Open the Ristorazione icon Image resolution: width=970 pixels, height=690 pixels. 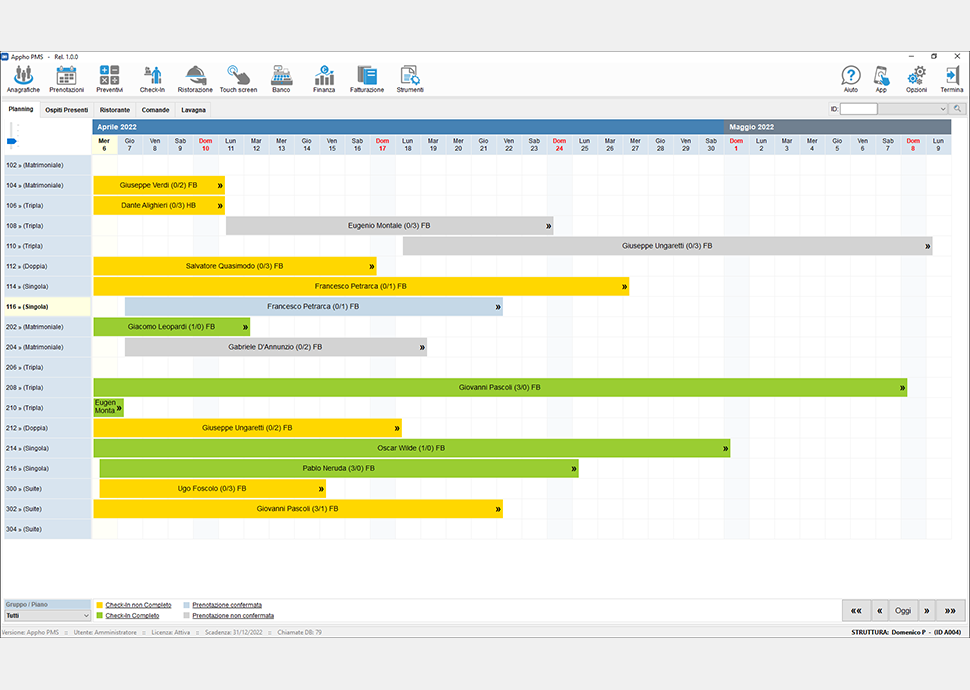pos(195,79)
